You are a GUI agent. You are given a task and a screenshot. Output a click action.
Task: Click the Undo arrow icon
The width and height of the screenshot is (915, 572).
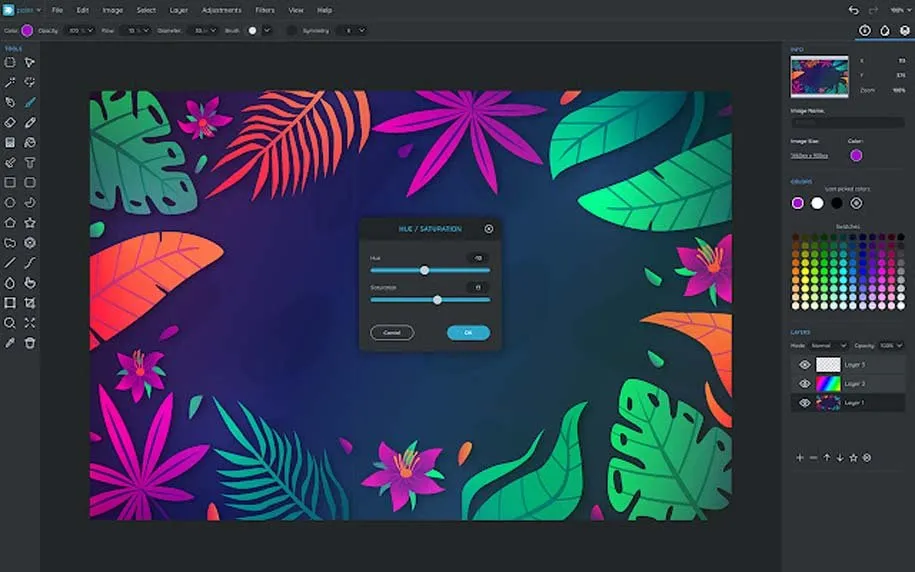tap(853, 10)
